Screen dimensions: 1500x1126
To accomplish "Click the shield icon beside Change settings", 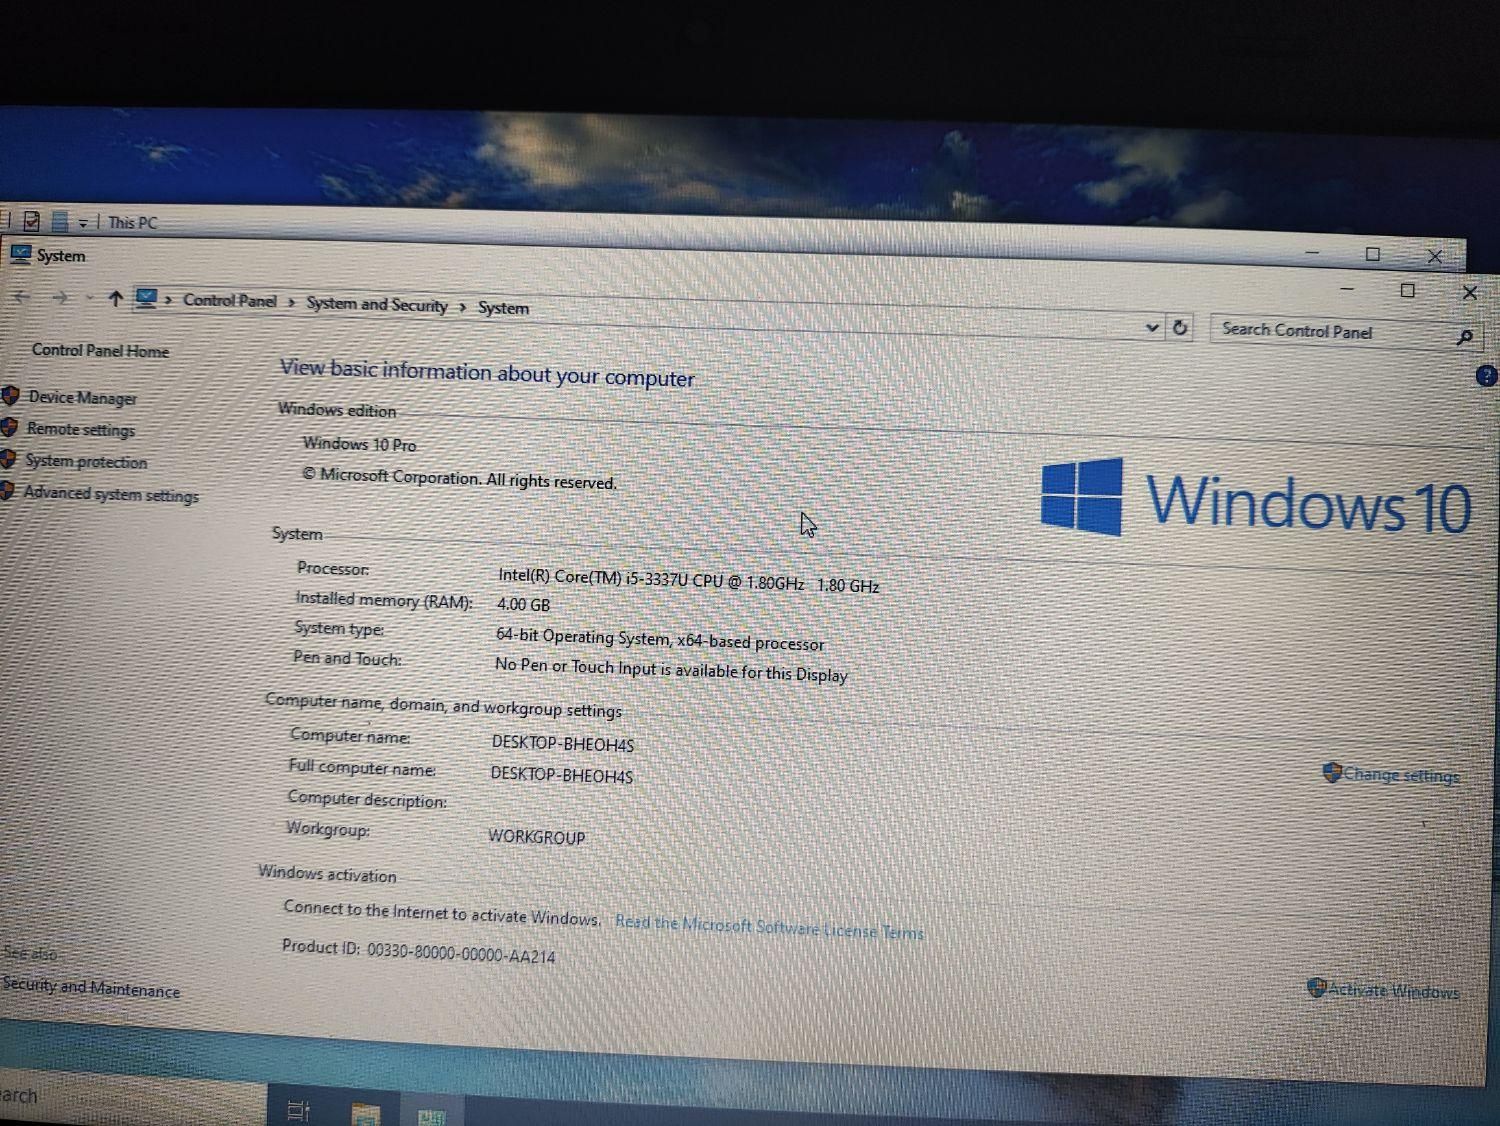I will click(1331, 772).
